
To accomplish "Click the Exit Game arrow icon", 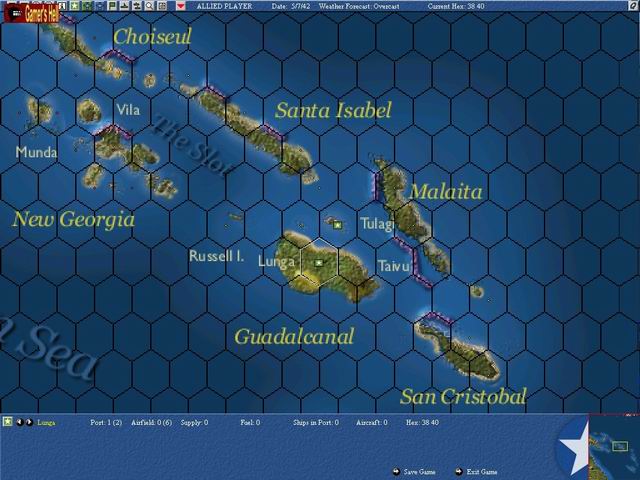I will (x=459, y=471).
